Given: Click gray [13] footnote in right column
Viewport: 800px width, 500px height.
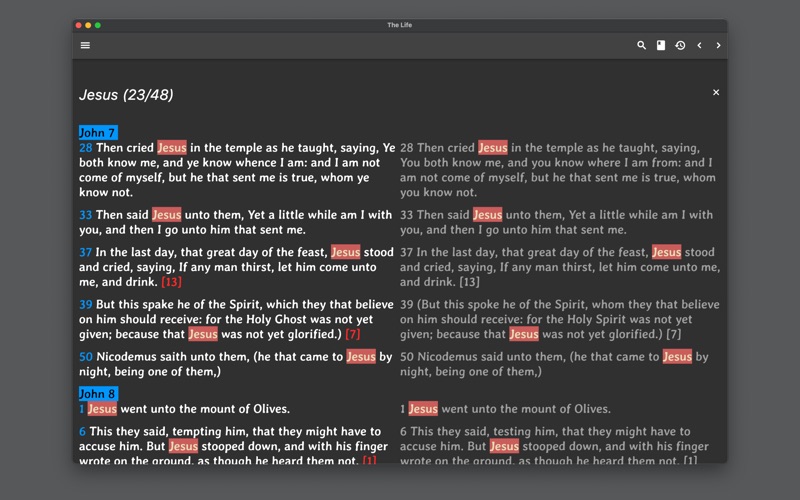Looking at the screenshot, I should coord(469,282).
